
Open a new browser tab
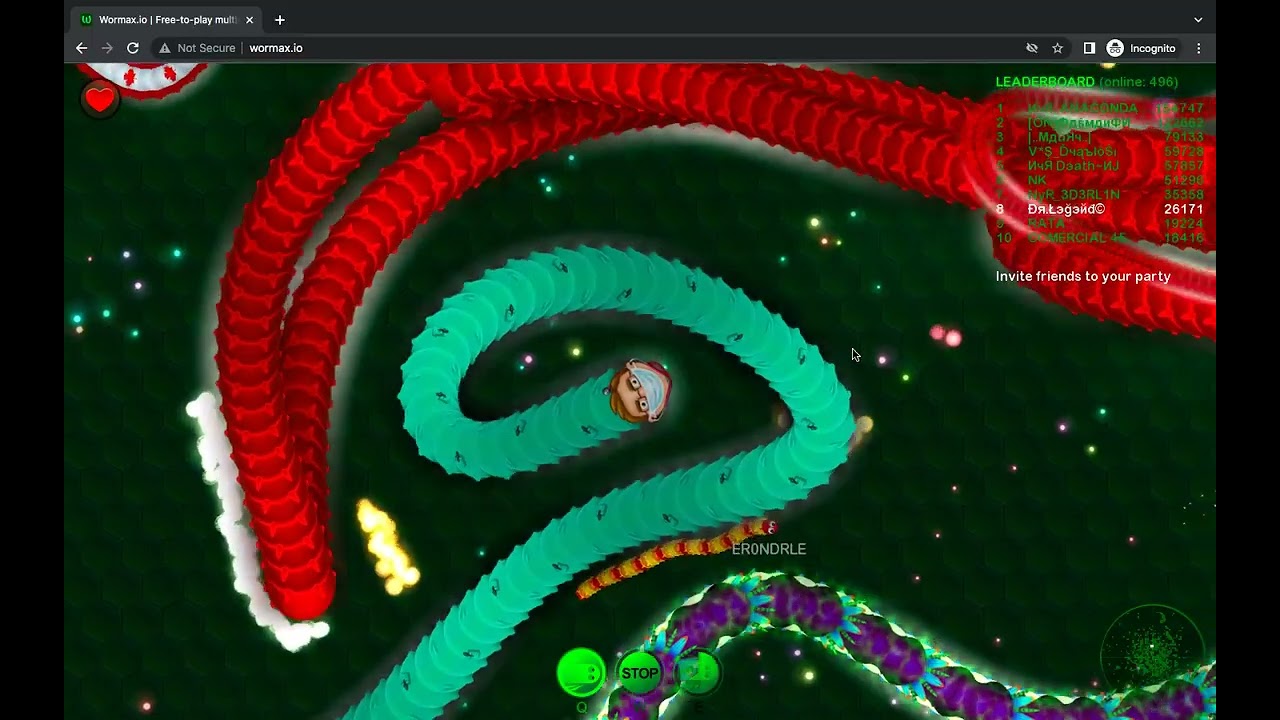(x=280, y=20)
